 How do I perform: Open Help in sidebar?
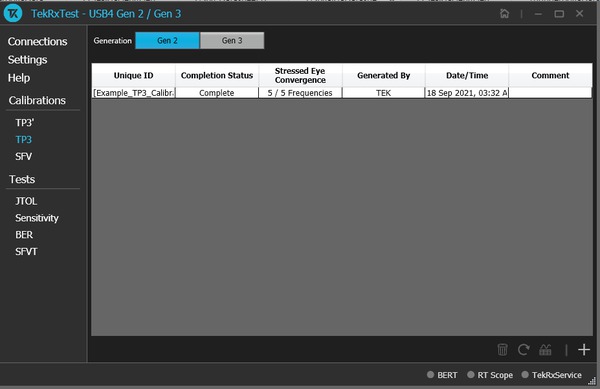coord(19,78)
